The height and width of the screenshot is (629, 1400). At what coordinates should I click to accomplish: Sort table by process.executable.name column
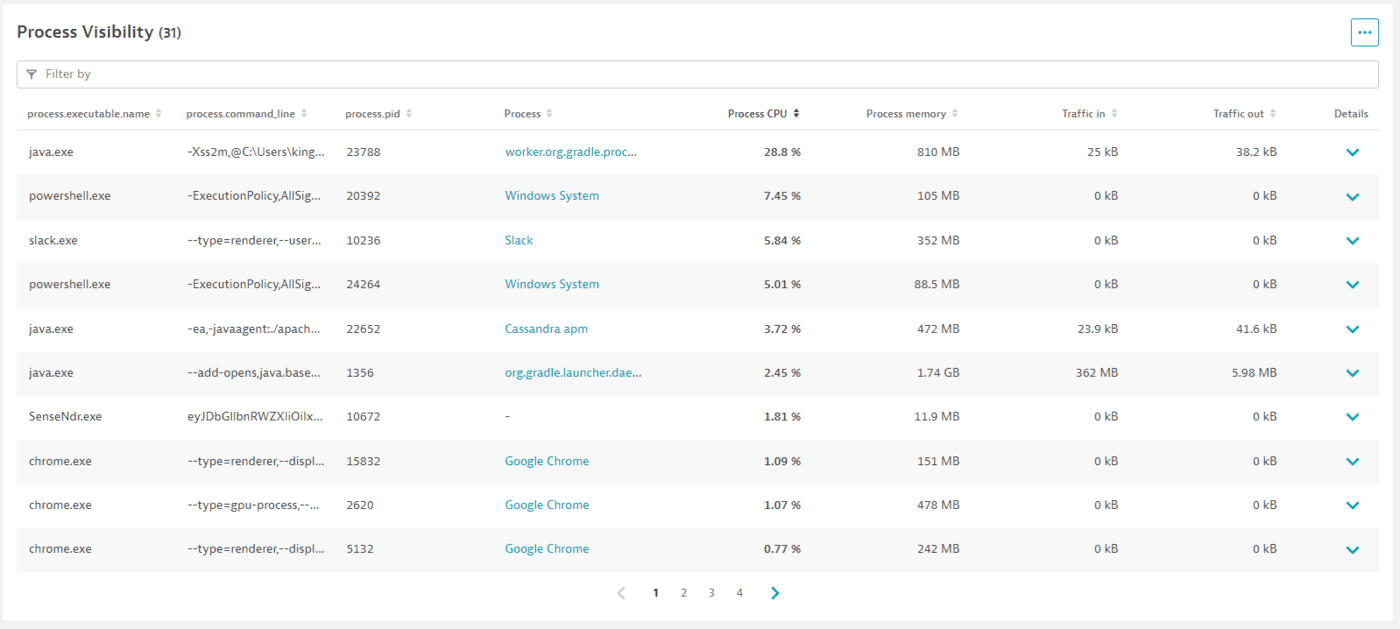point(159,113)
